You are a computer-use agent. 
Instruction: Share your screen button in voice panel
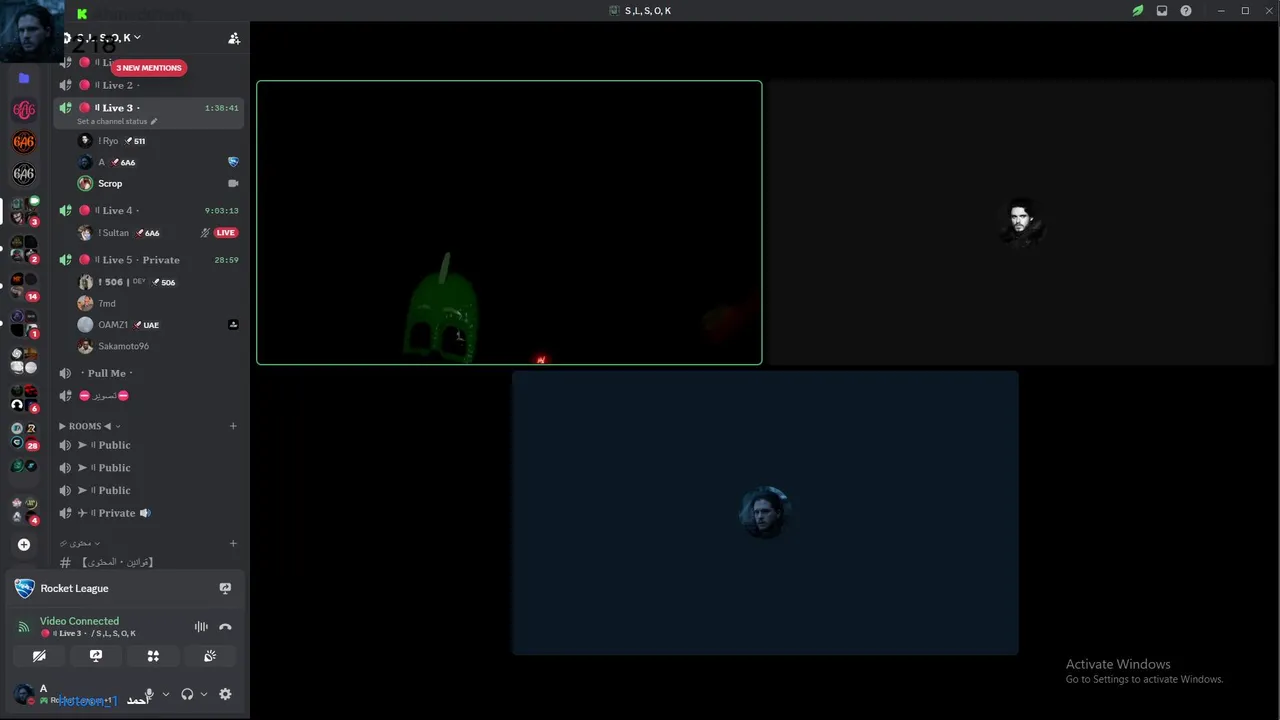[96, 656]
